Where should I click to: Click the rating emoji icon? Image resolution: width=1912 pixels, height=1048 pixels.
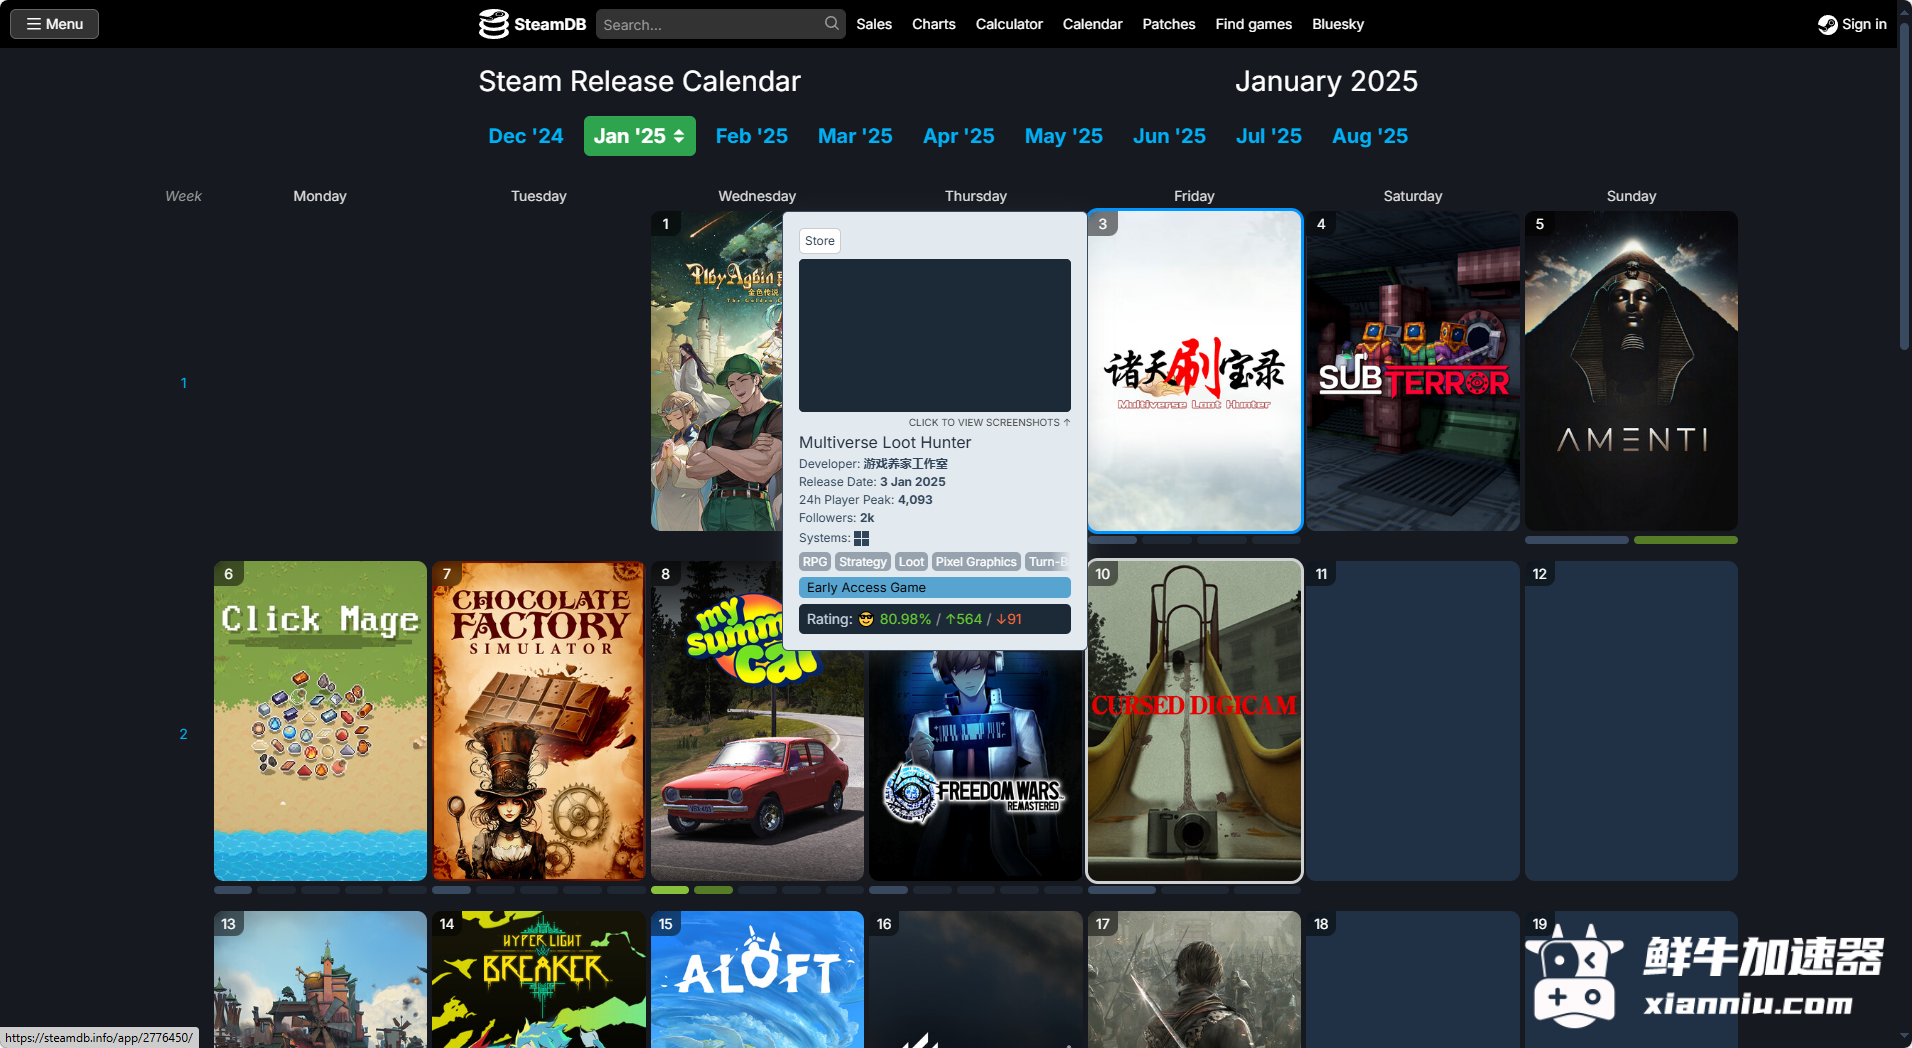pyautogui.click(x=866, y=619)
